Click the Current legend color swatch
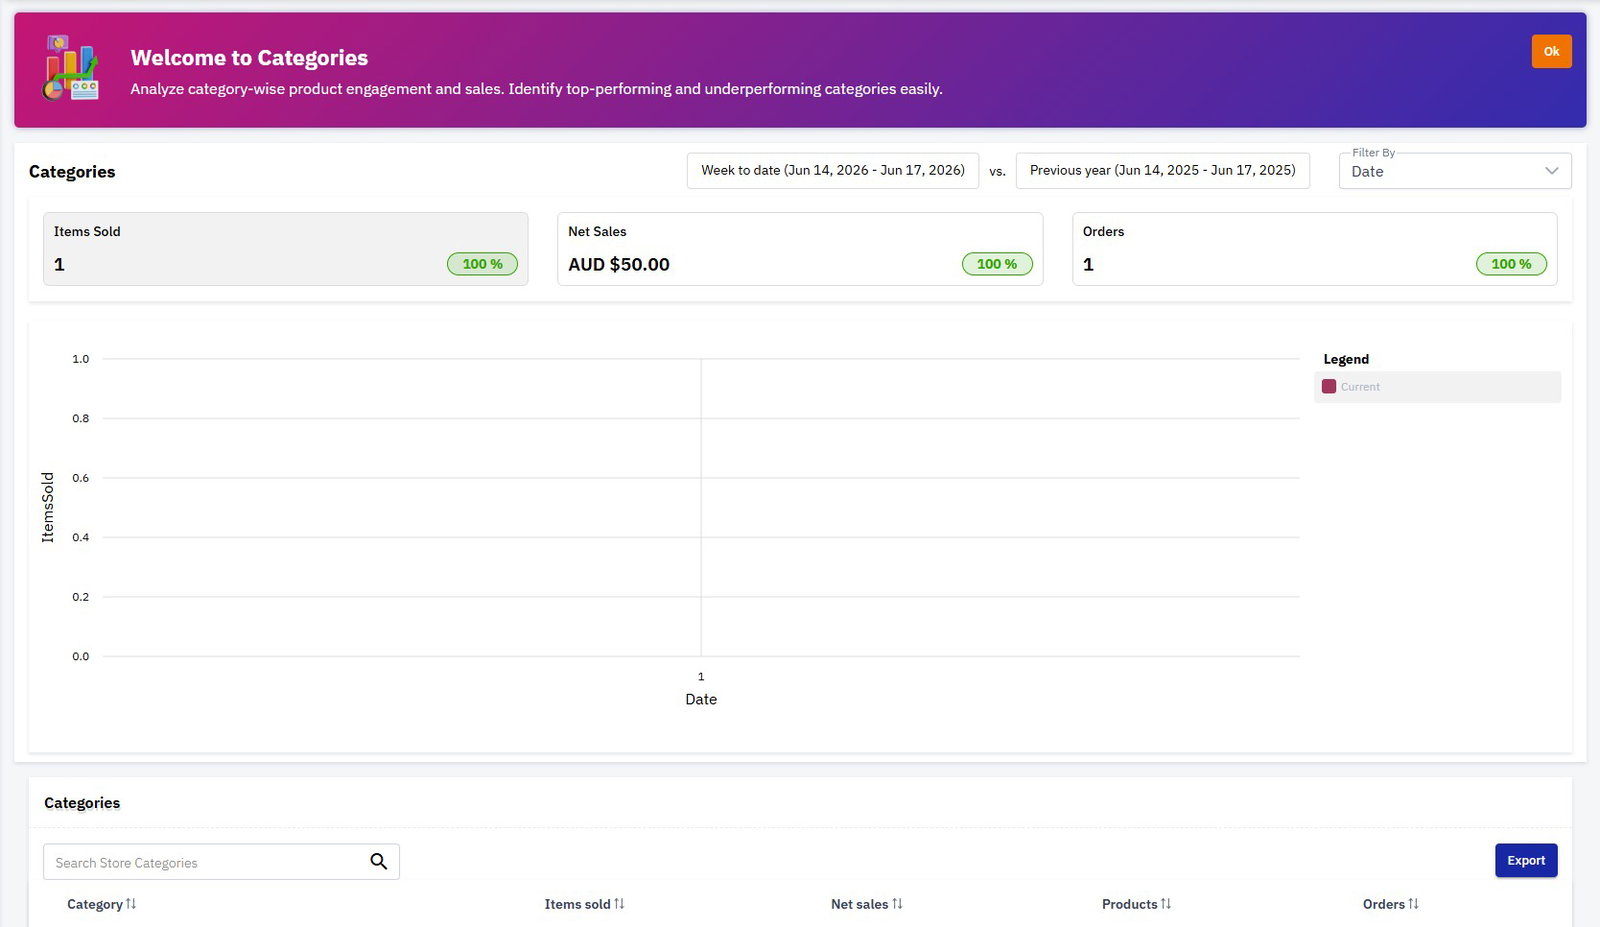 point(1329,387)
